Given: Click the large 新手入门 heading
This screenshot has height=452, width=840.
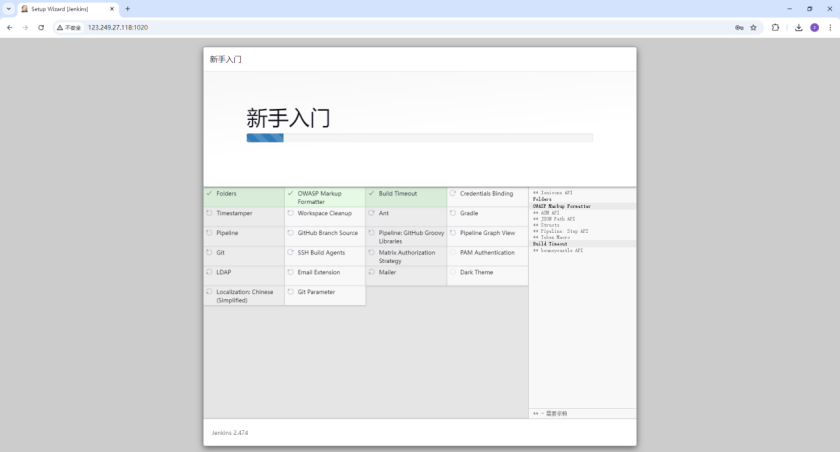Looking at the screenshot, I should [288, 118].
